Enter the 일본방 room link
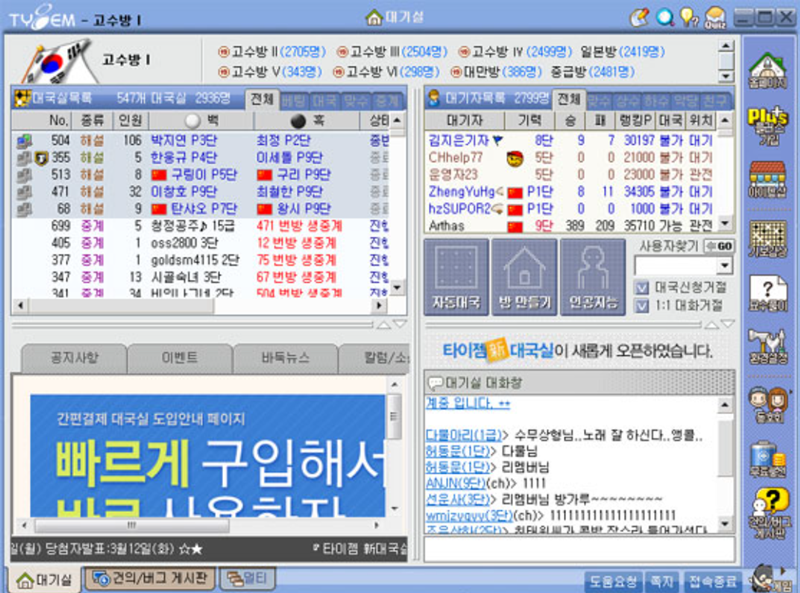The width and height of the screenshot is (800, 593). tap(622, 52)
